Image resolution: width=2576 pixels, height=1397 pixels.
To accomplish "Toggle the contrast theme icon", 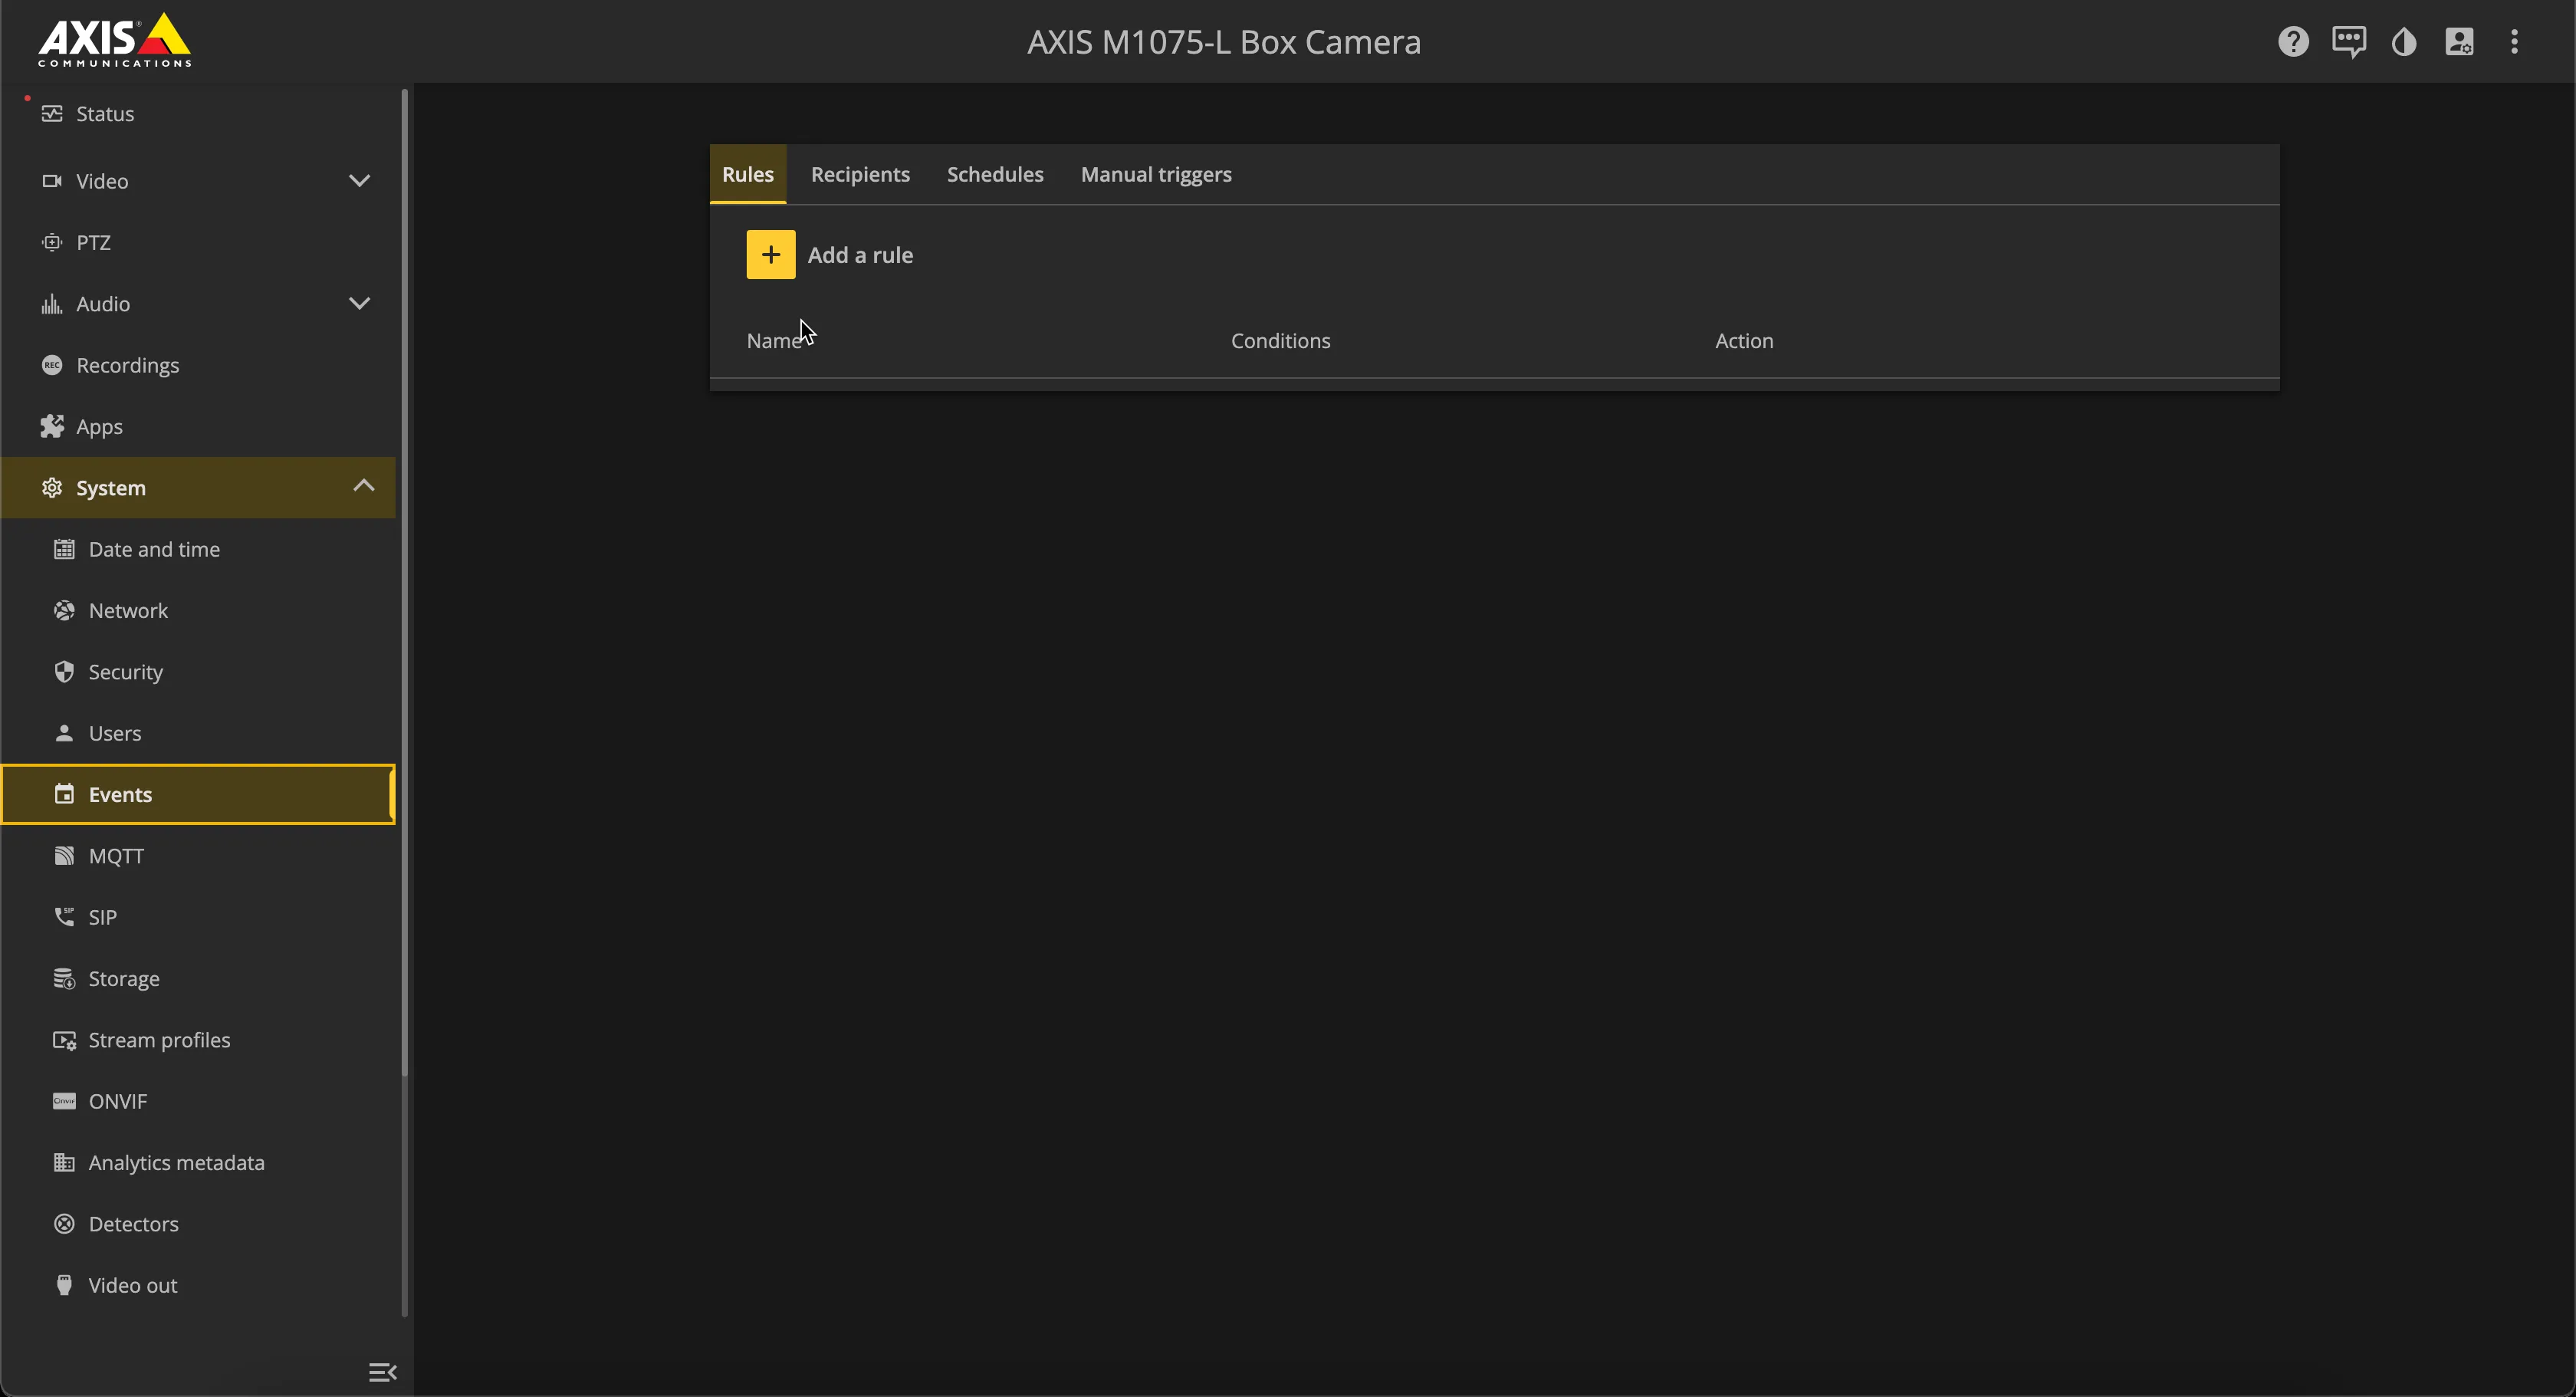I will pyautogui.click(x=2404, y=42).
